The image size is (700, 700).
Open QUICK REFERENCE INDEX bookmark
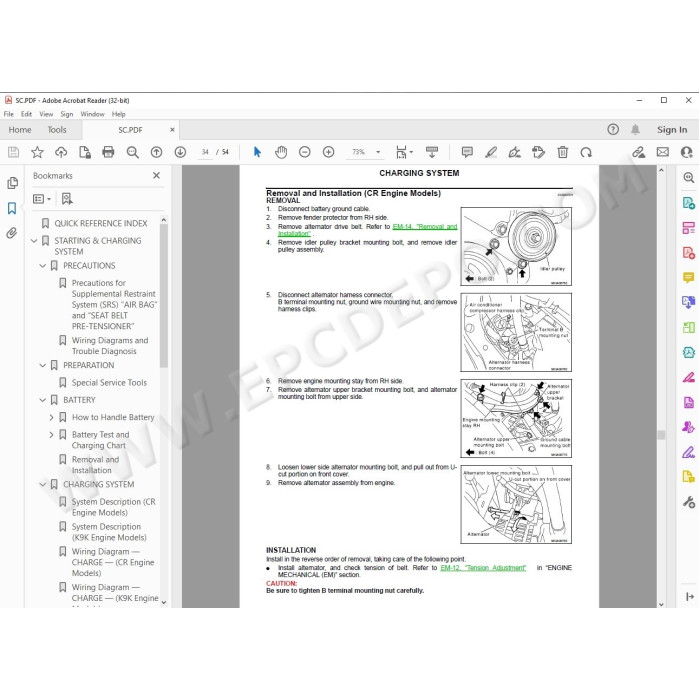[100, 224]
